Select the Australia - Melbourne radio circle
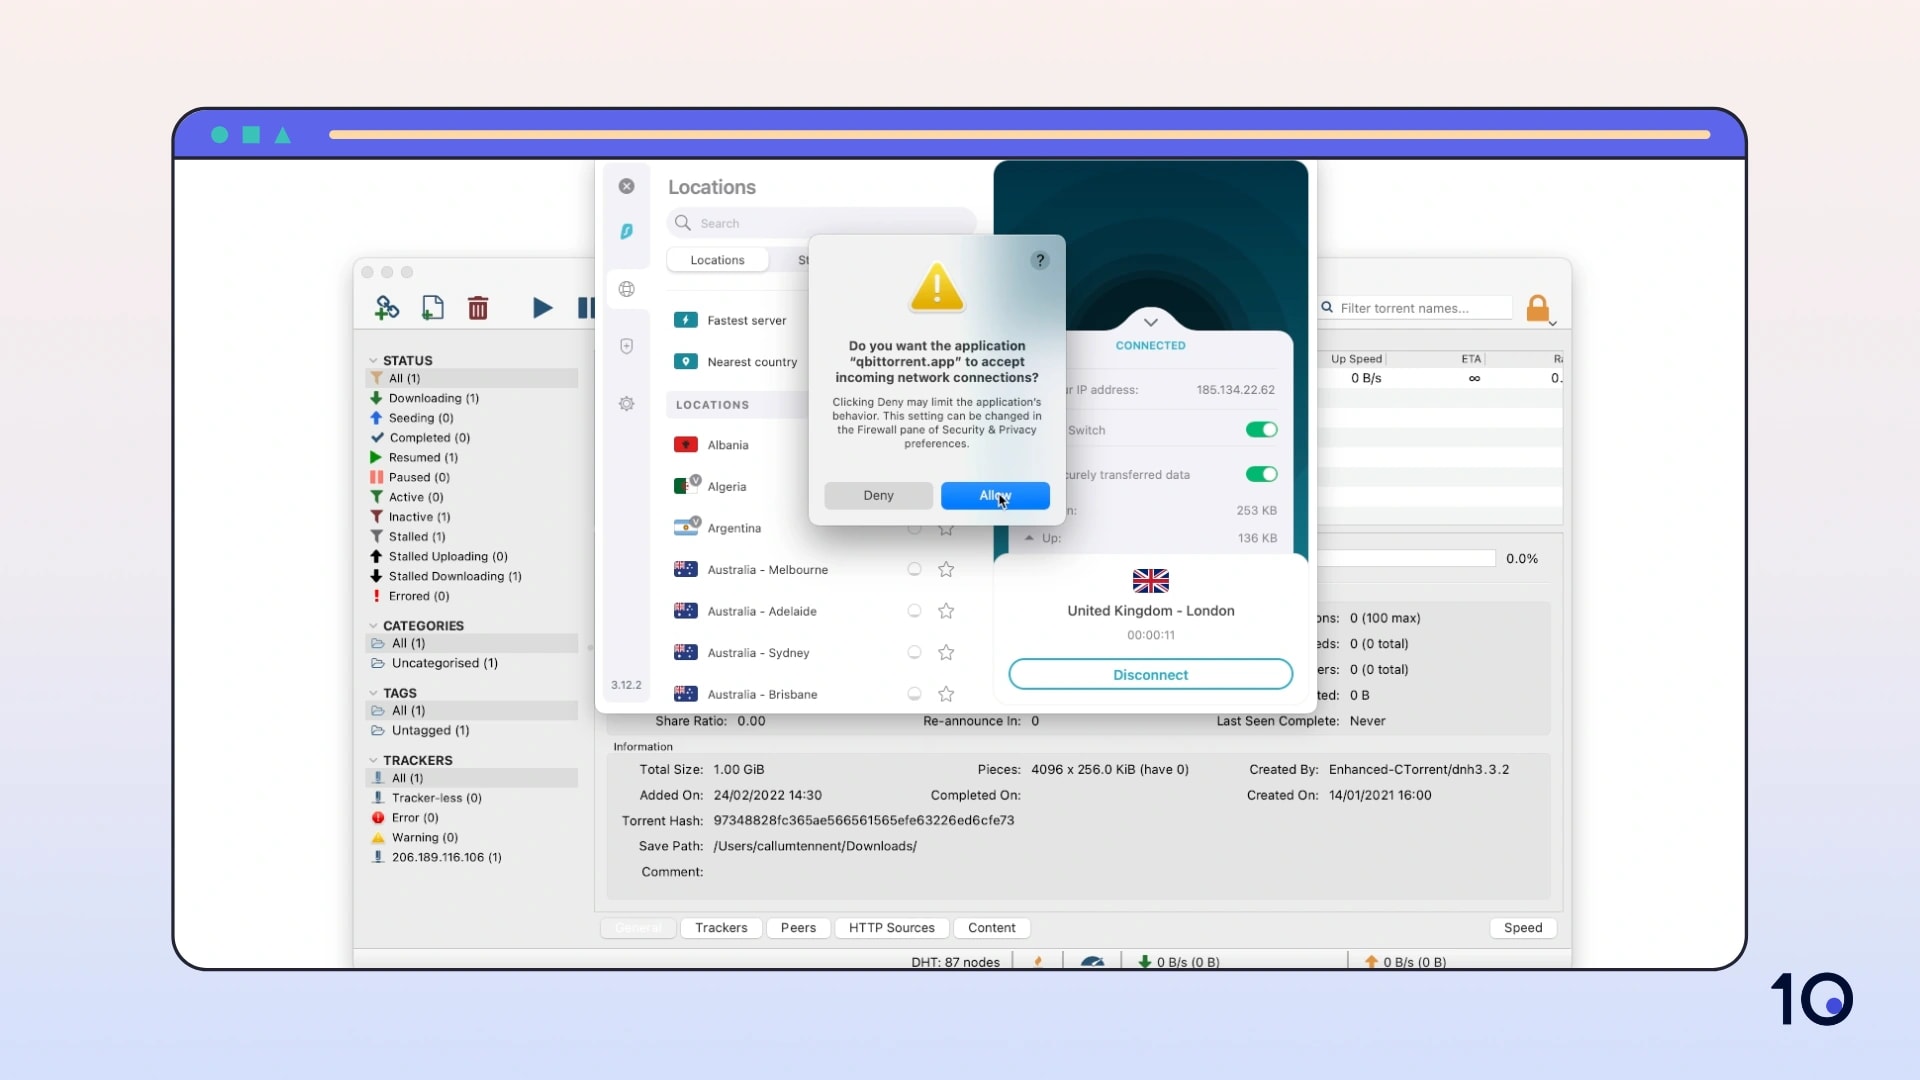Viewport: 1920px width, 1080px height. (914, 569)
